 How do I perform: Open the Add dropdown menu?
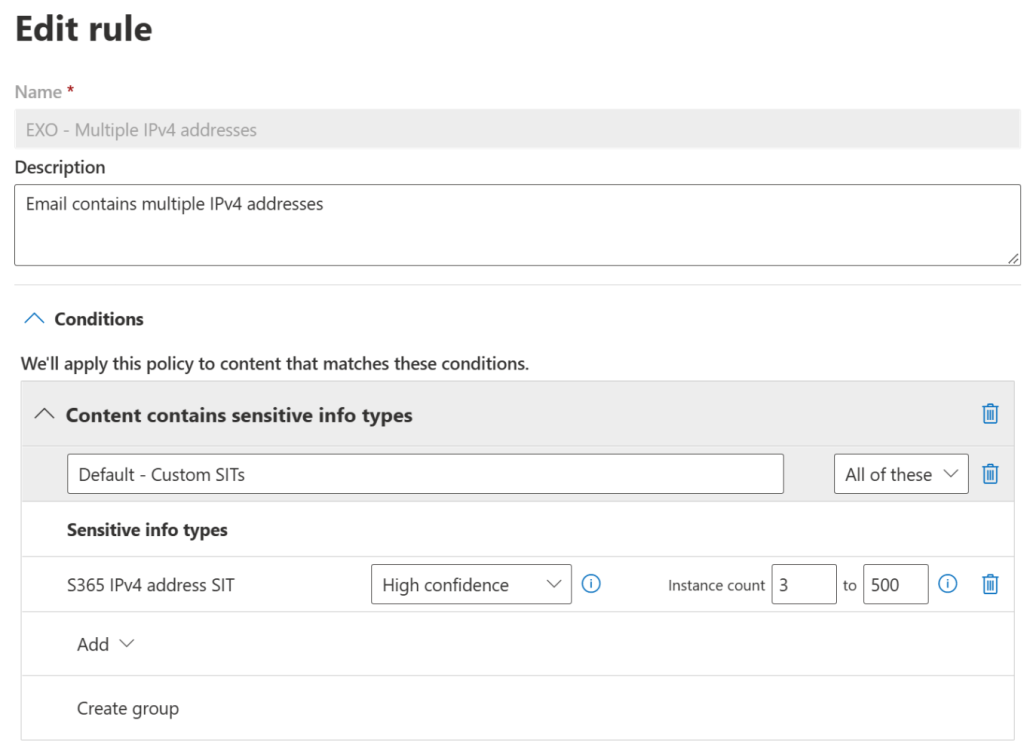(x=105, y=644)
